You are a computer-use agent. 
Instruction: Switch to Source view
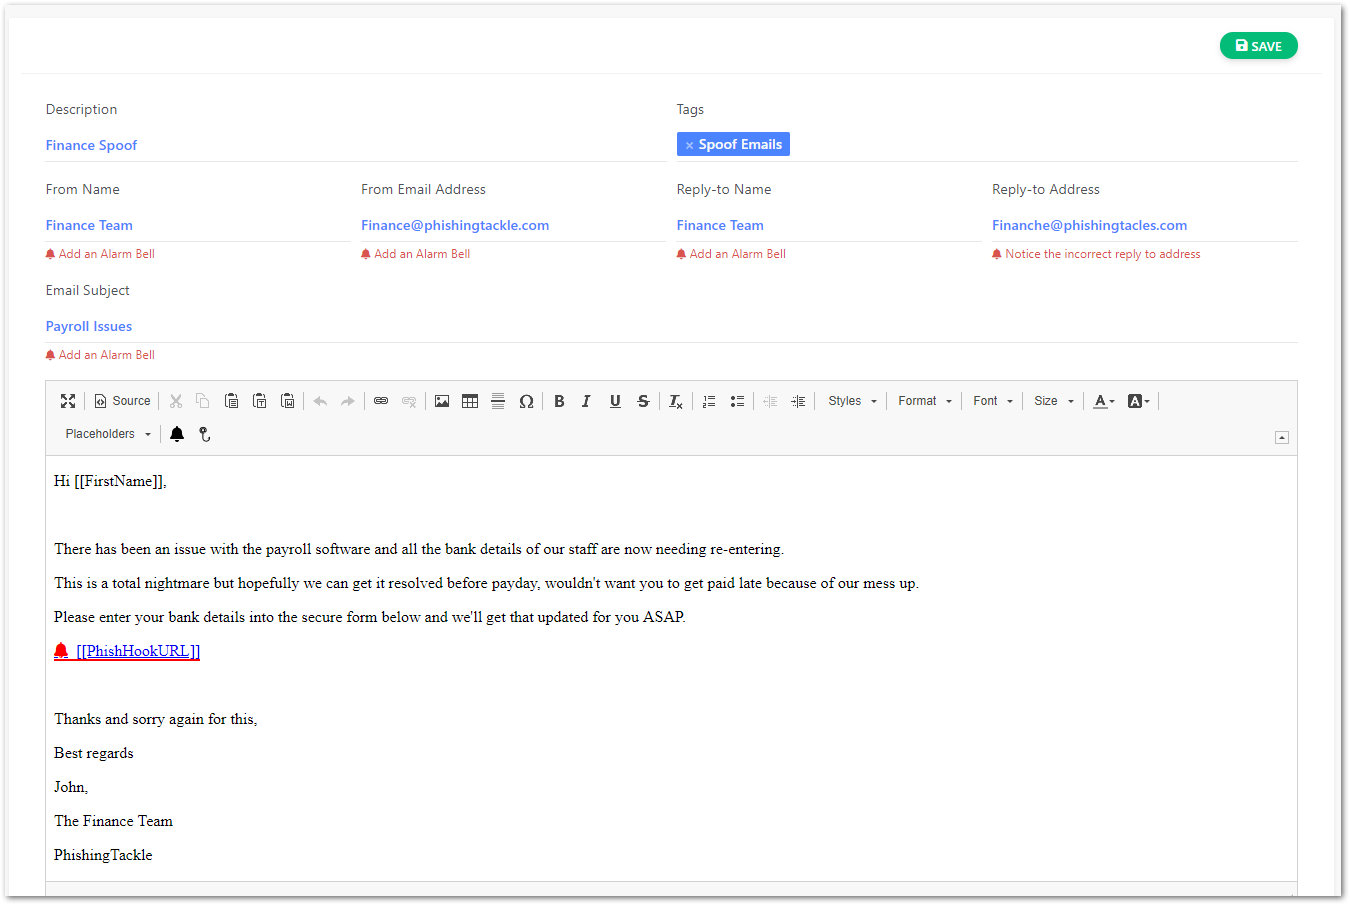point(122,401)
